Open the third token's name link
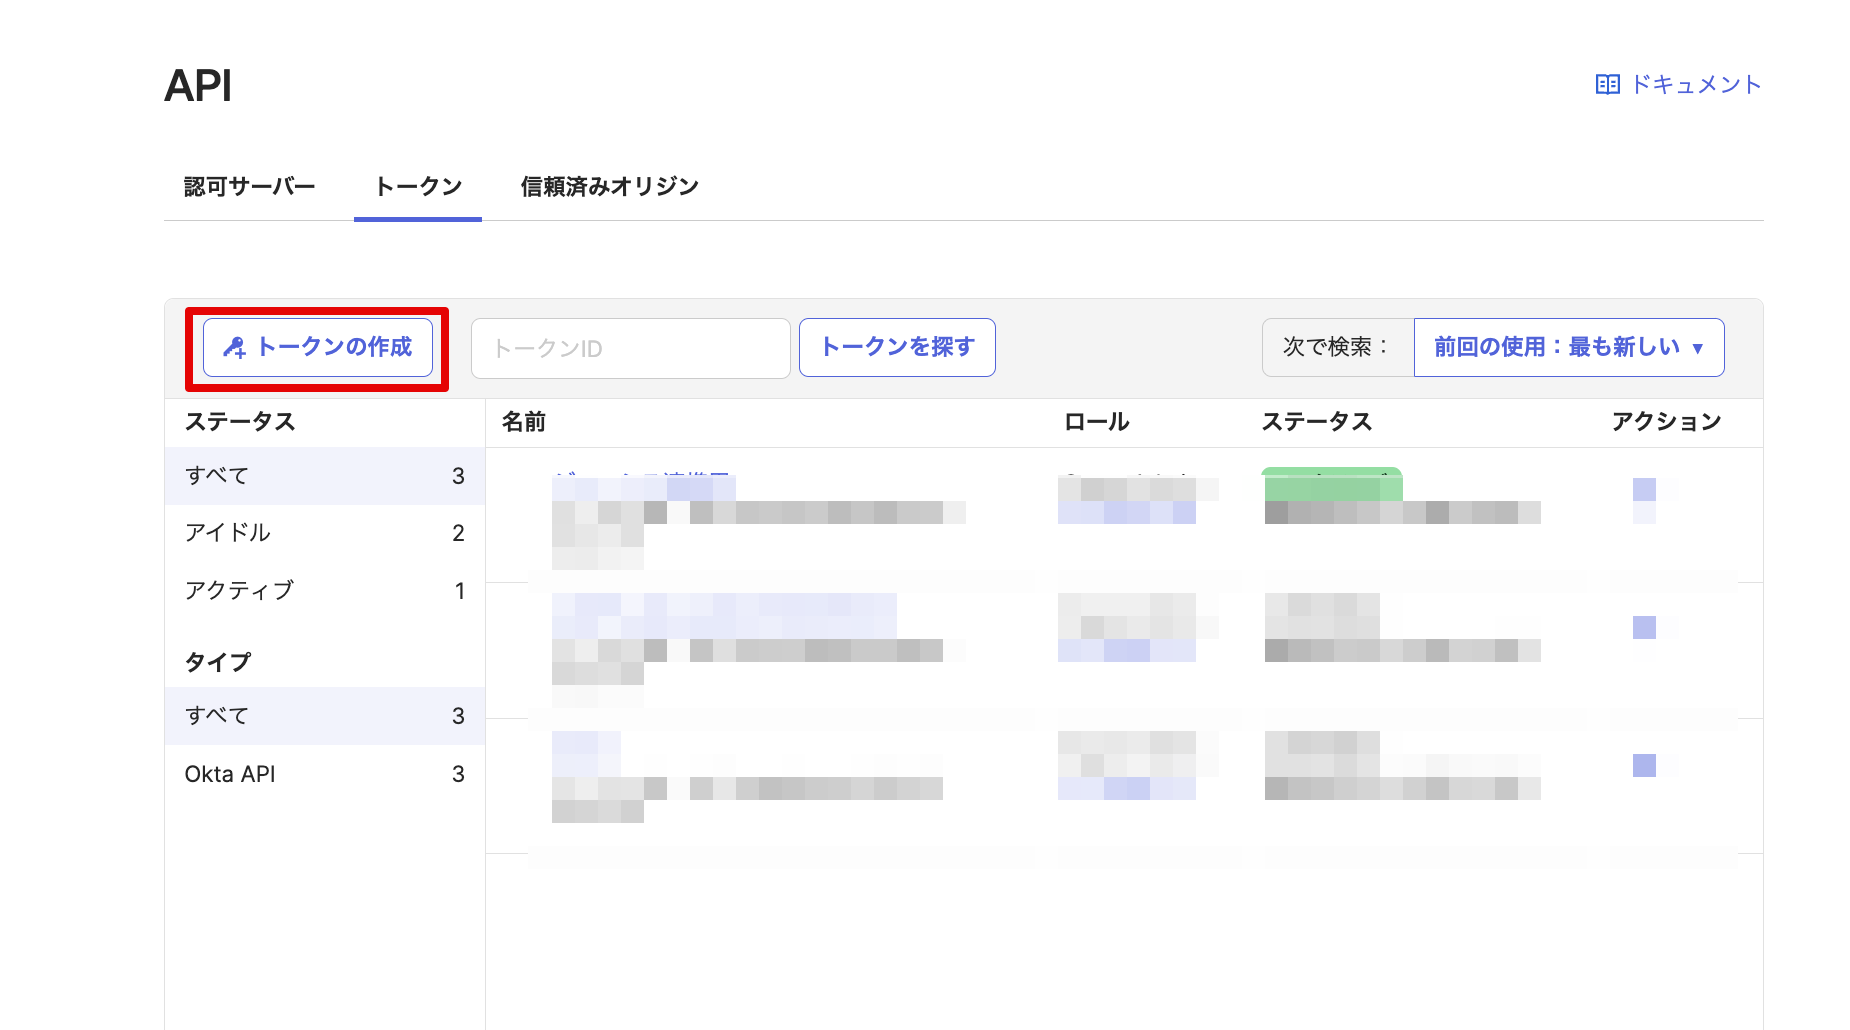This screenshot has width=1850, height=1030. coord(586,745)
